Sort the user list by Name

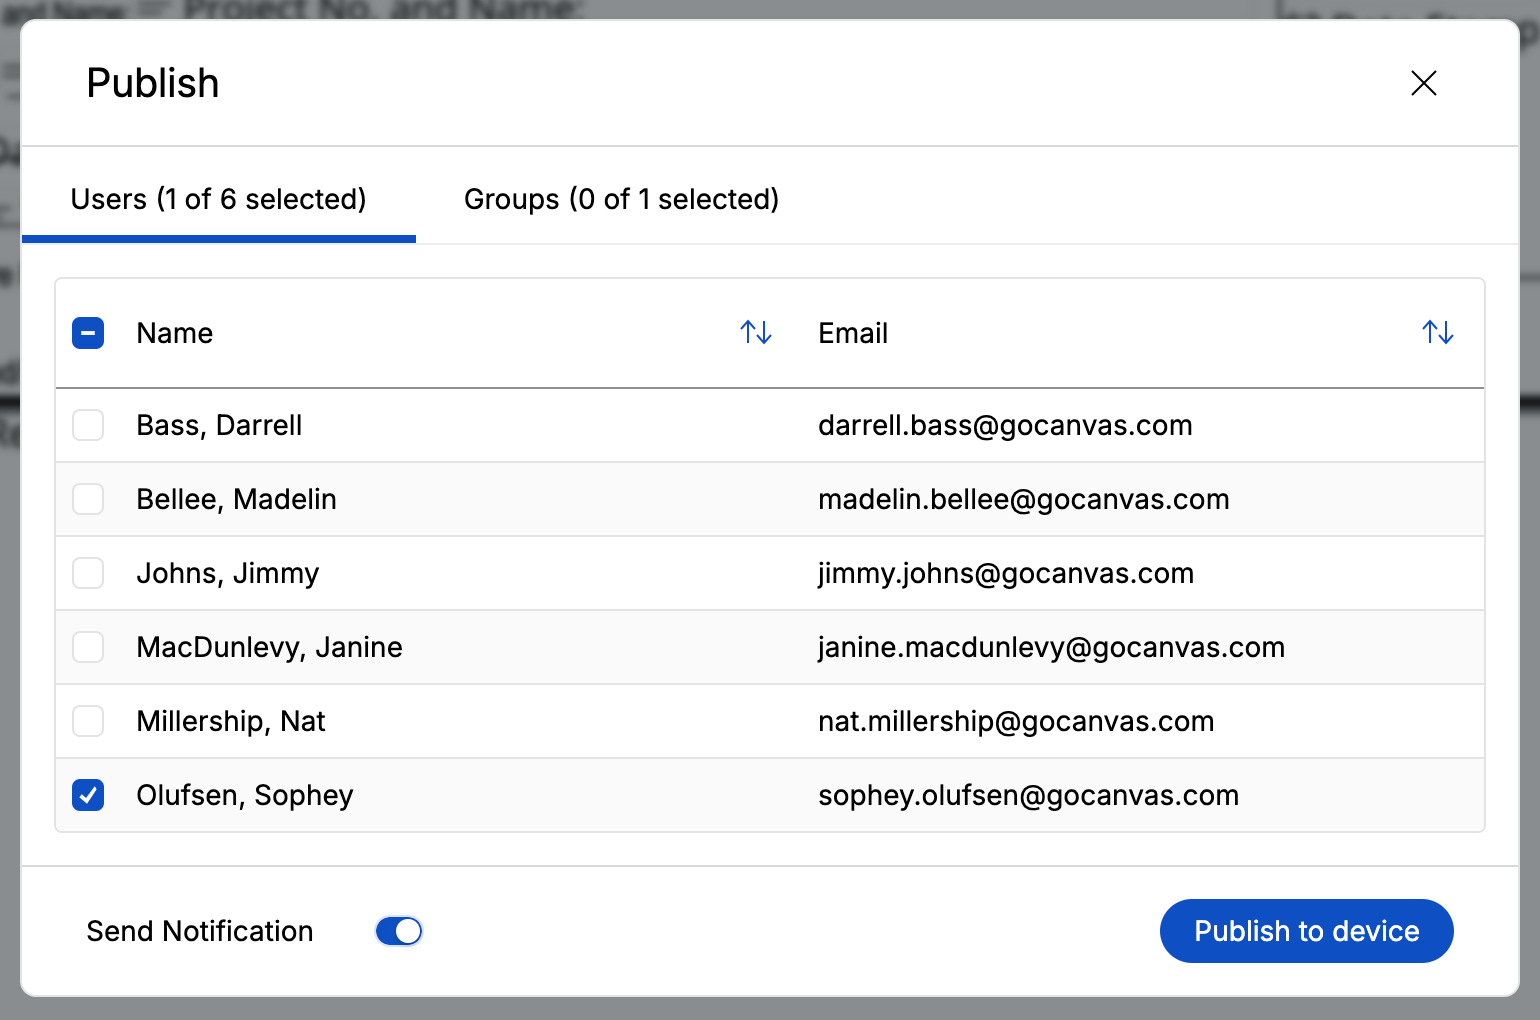pyautogui.click(x=755, y=332)
